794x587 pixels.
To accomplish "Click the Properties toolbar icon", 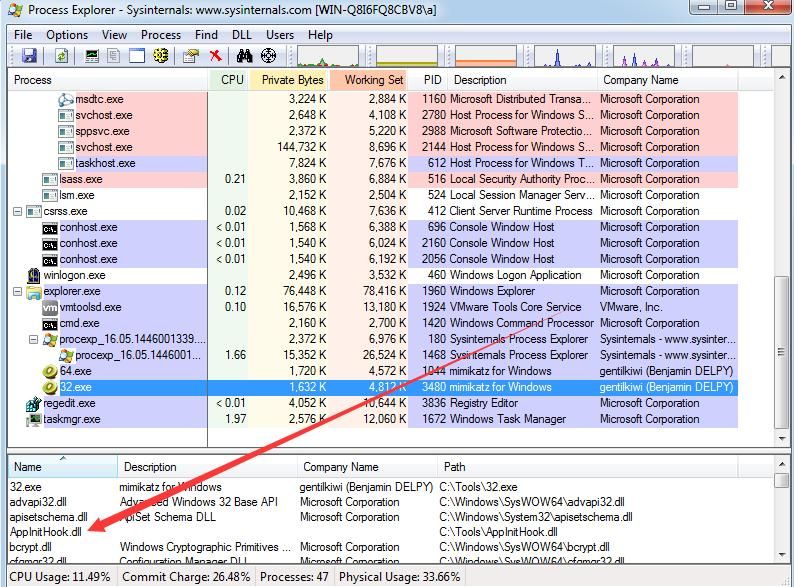I will (x=190, y=56).
